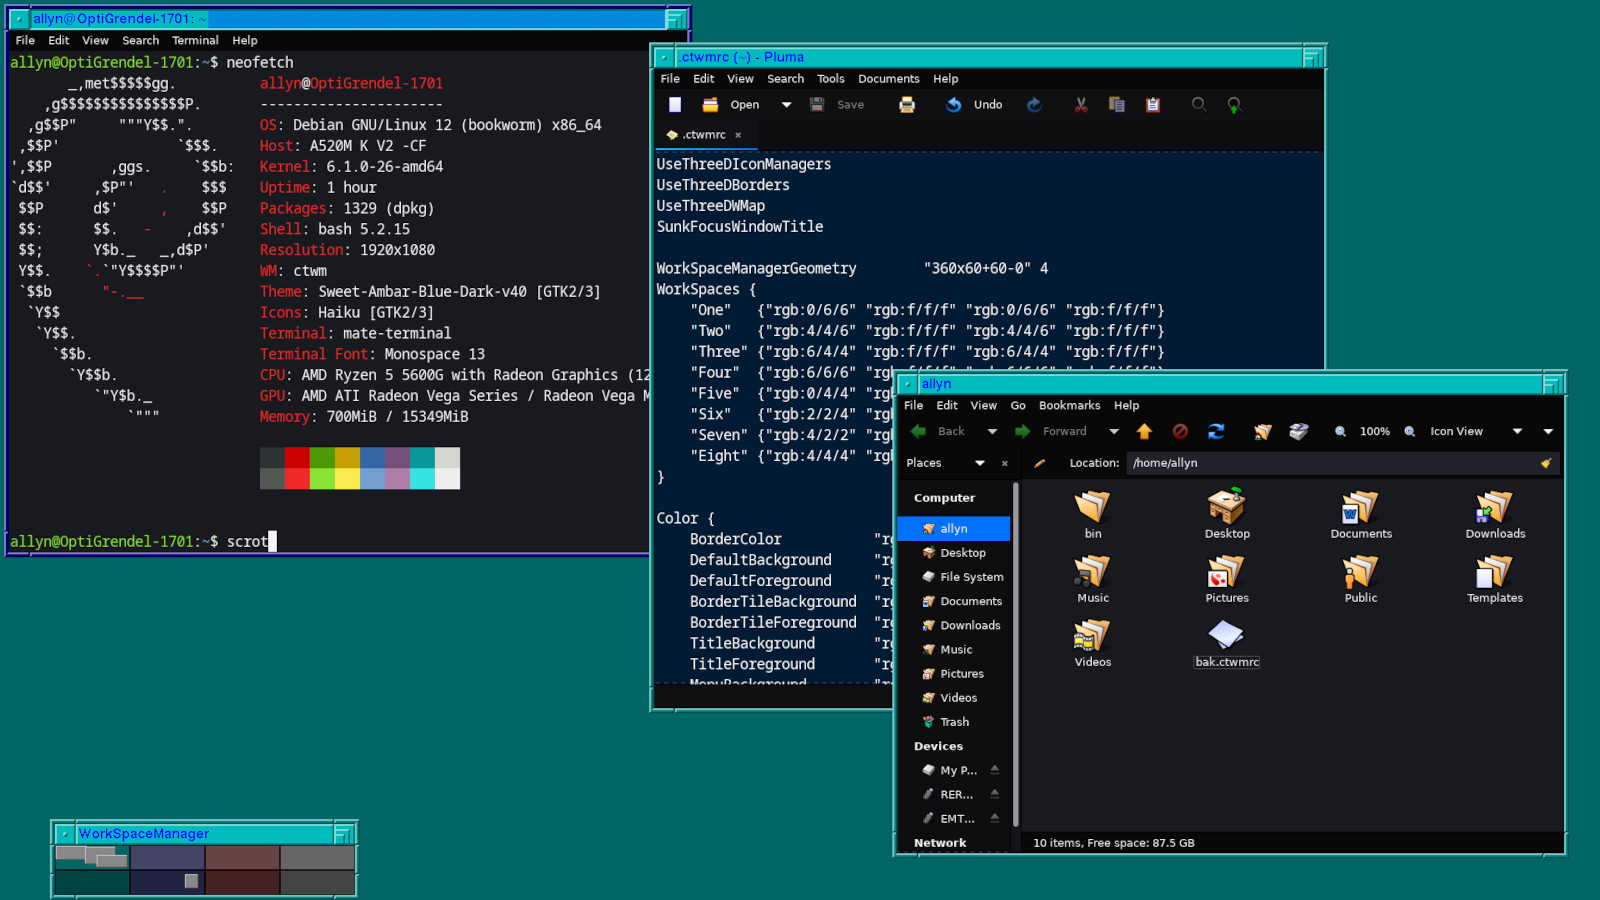Eject the RER... device in sidebar

(995, 794)
